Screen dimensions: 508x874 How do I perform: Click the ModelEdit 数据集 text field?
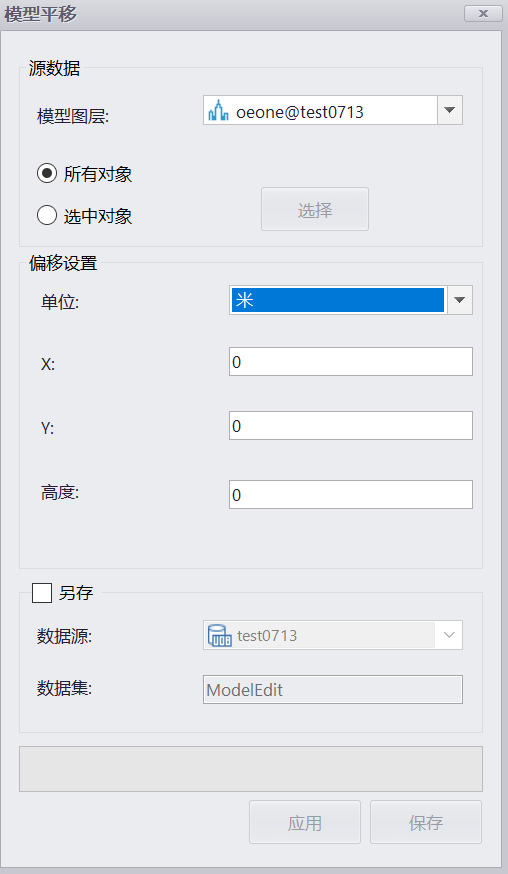[x=333, y=690]
